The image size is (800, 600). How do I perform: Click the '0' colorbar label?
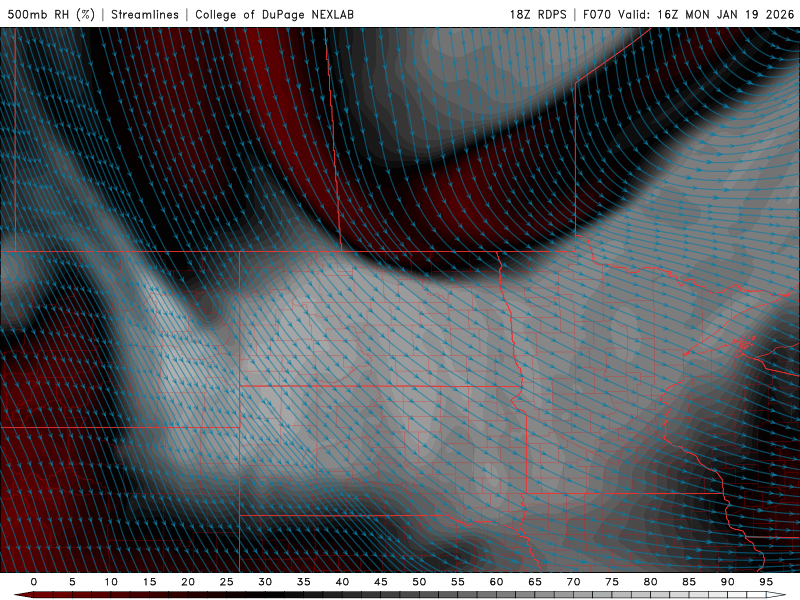(x=34, y=582)
